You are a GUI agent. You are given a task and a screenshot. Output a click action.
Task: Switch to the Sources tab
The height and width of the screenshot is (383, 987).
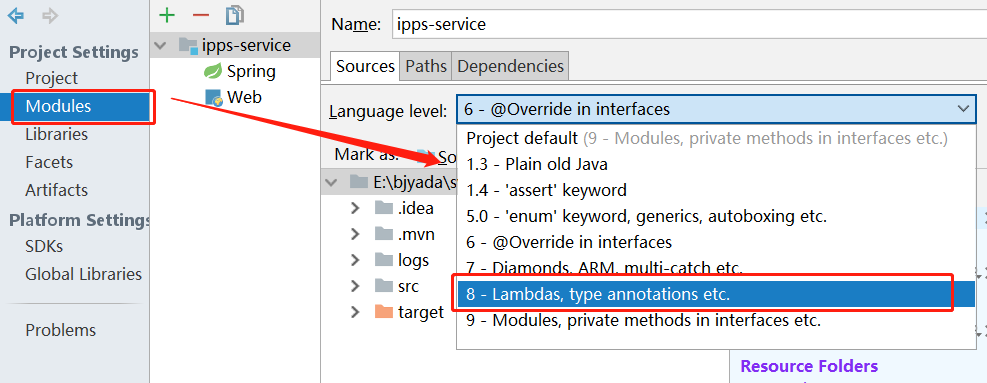point(365,66)
